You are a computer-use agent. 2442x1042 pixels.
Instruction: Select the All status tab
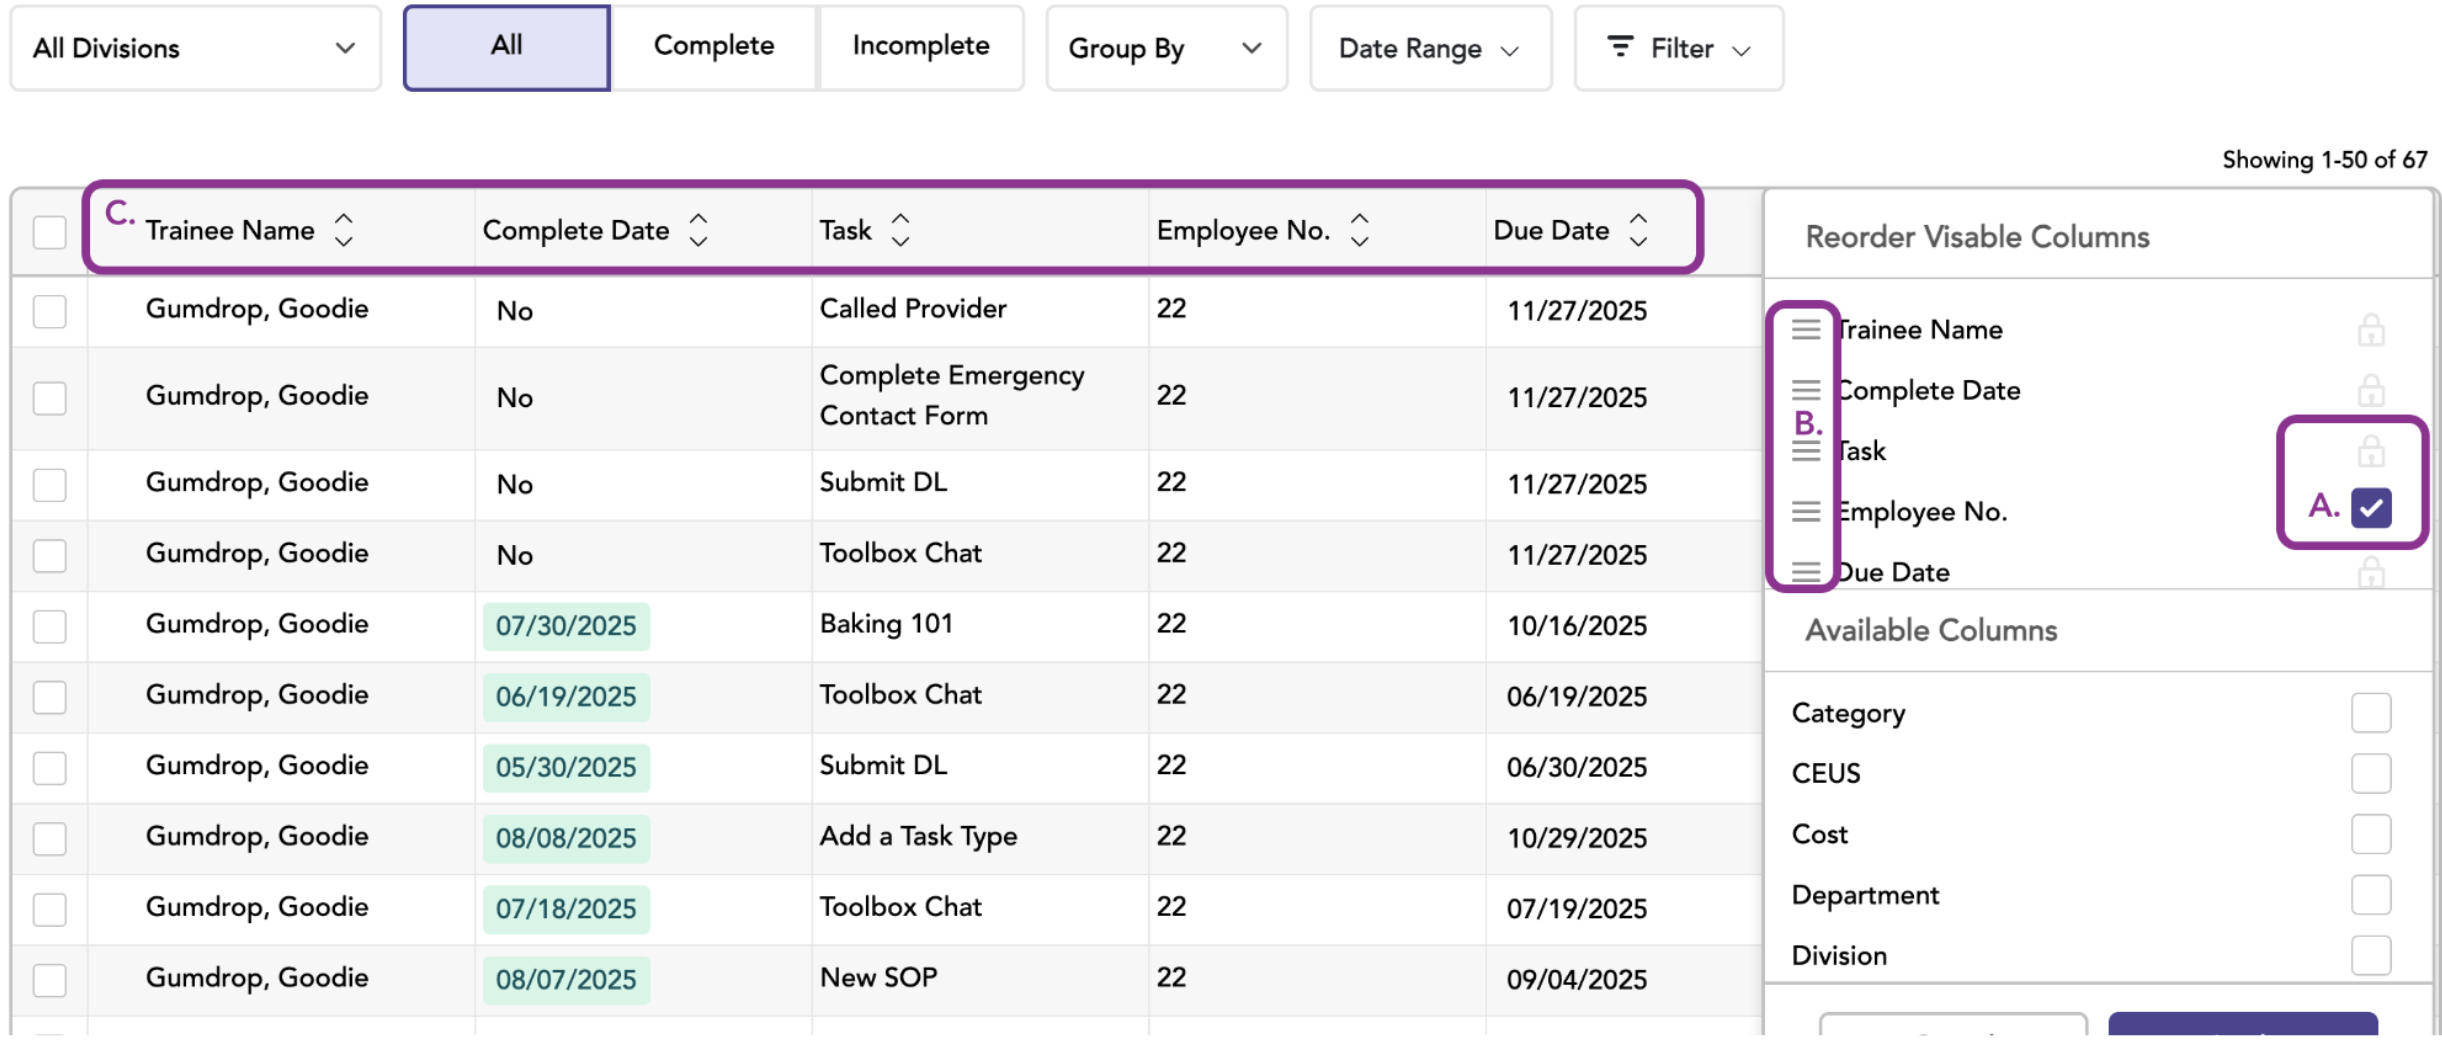[x=507, y=46]
